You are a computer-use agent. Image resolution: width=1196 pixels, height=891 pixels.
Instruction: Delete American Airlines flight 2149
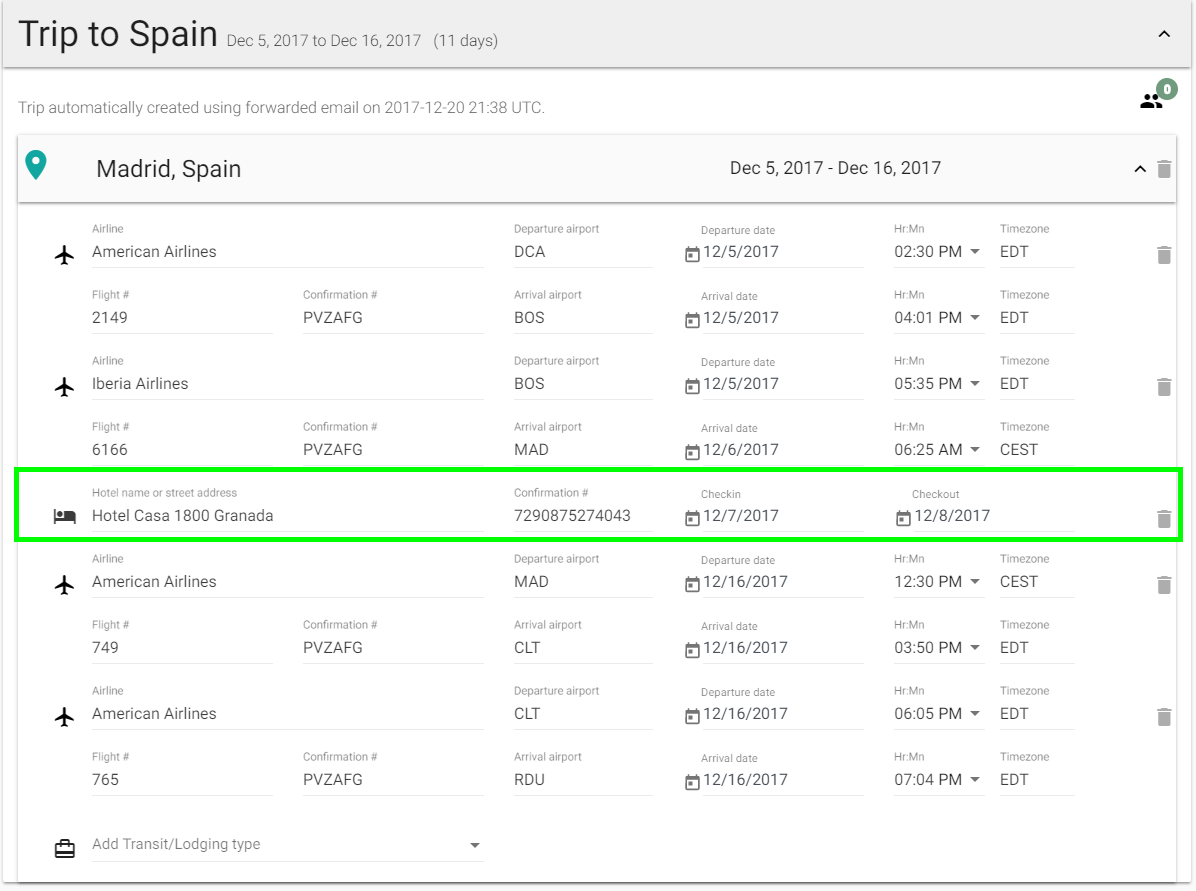pyautogui.click(x=1164, y=255)
